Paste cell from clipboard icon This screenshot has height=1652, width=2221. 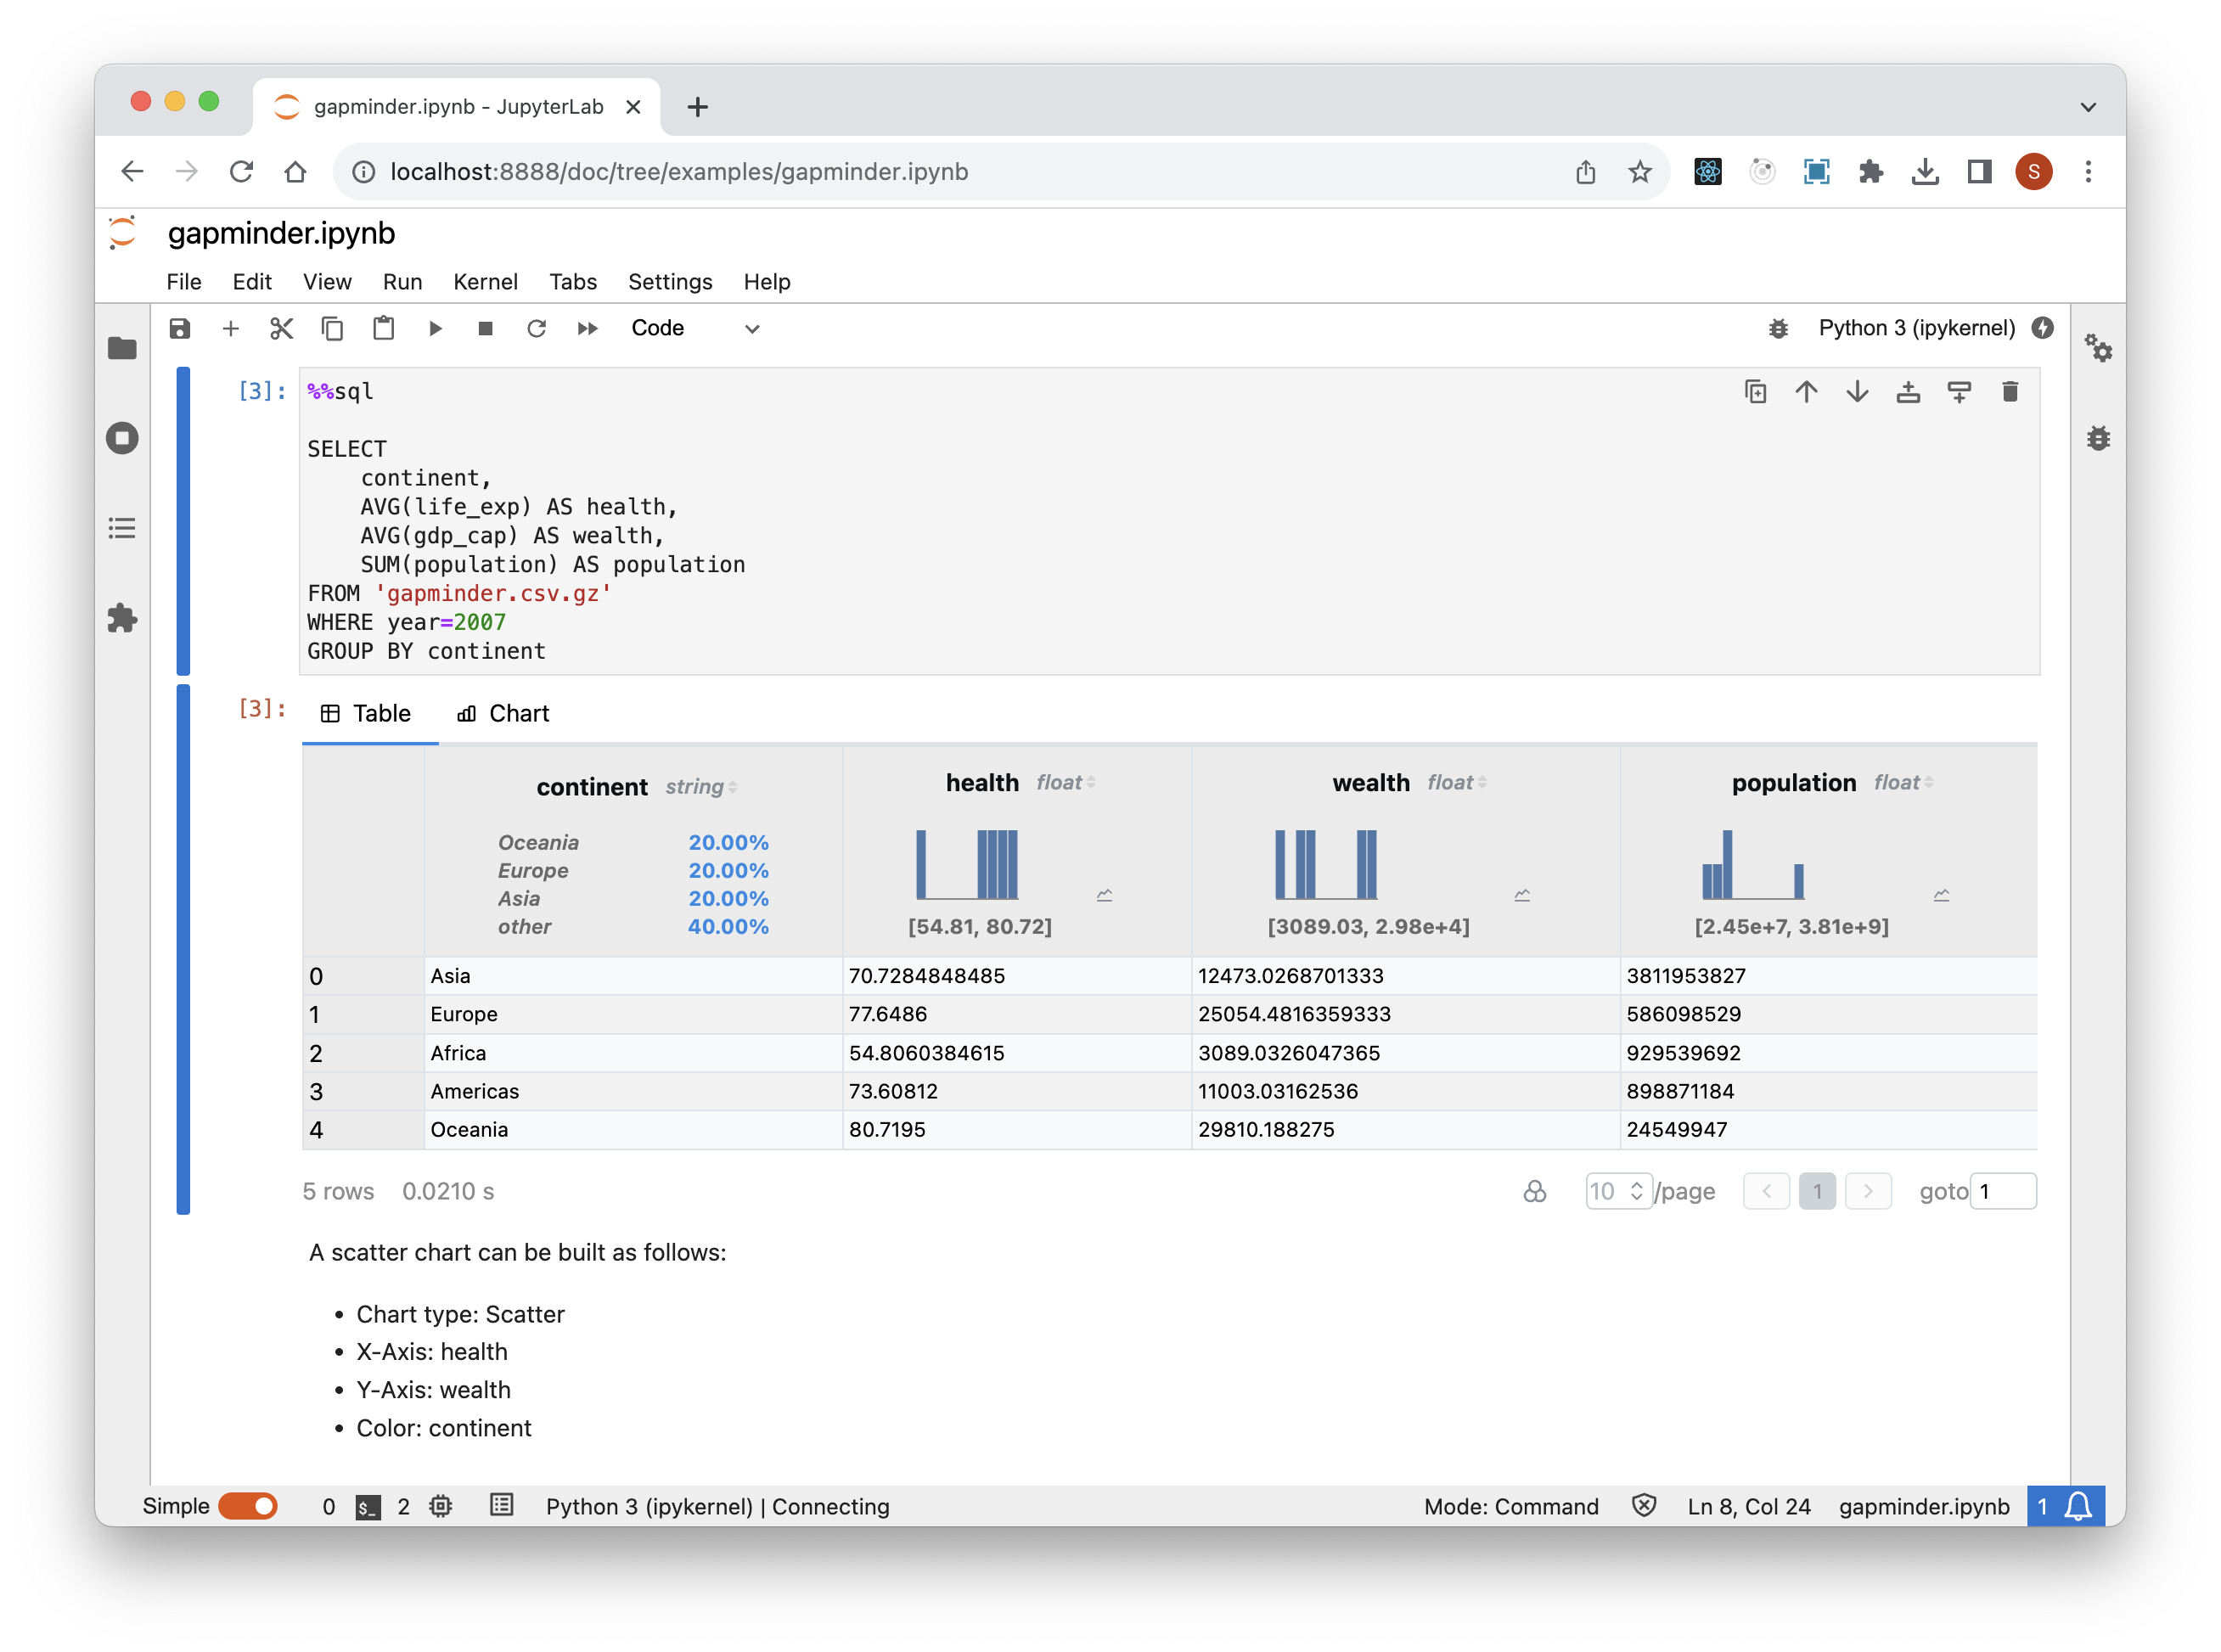(384, 329)
